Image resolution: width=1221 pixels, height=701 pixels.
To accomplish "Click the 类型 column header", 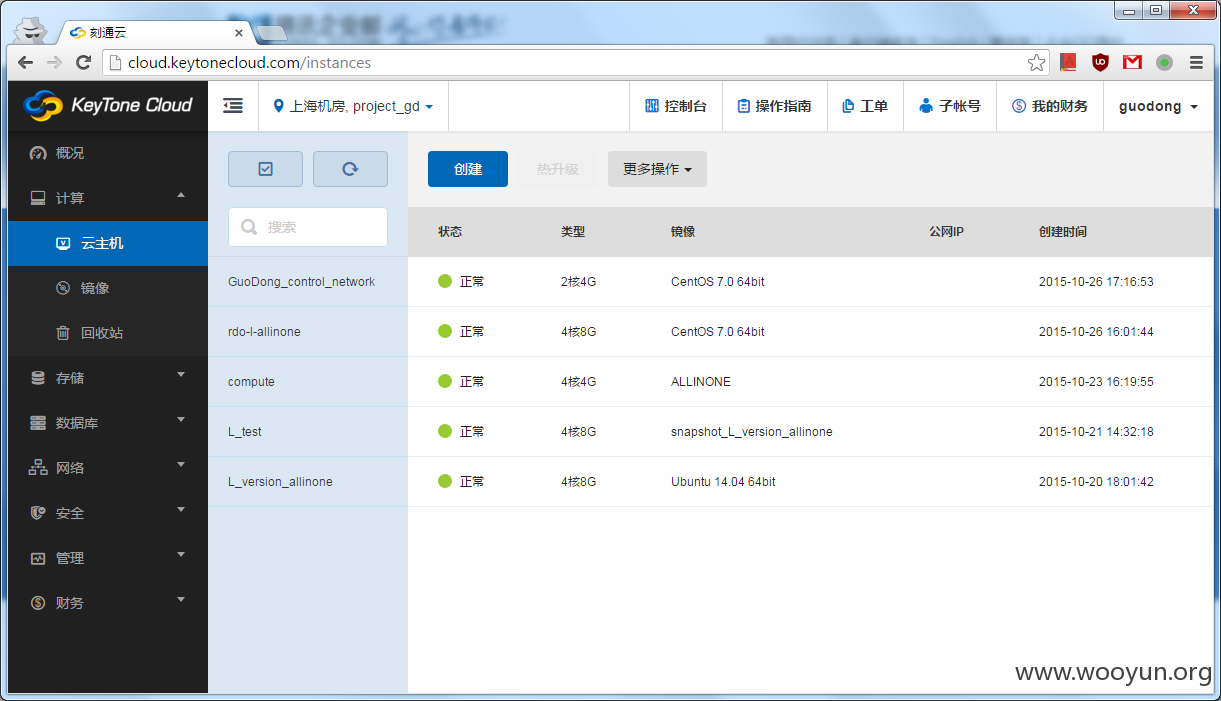I will (573, 231).
